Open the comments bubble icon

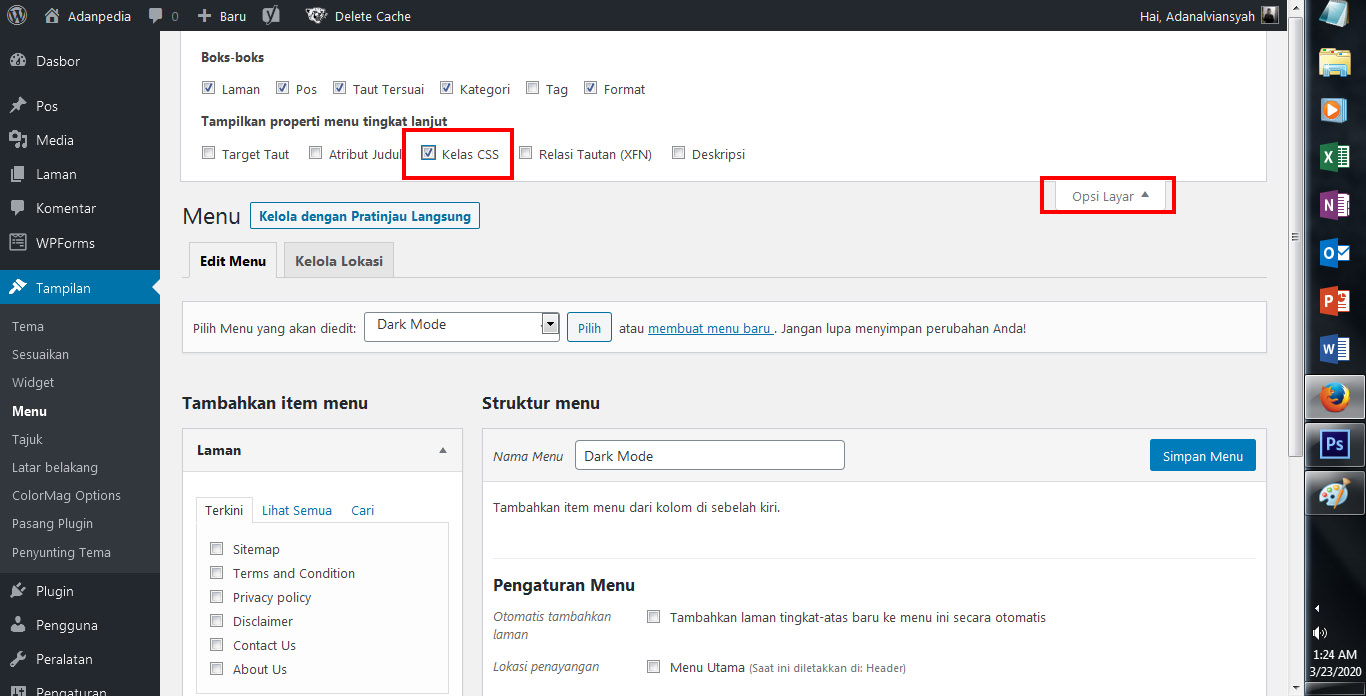tap(156, 16)
